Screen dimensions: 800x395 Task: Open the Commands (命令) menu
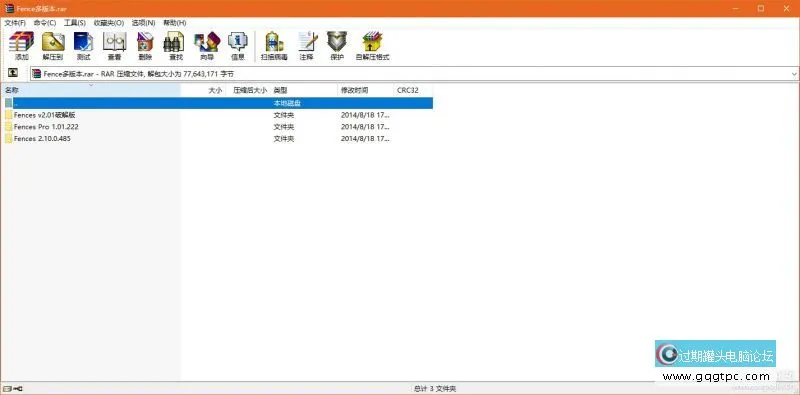coord(45,23)
